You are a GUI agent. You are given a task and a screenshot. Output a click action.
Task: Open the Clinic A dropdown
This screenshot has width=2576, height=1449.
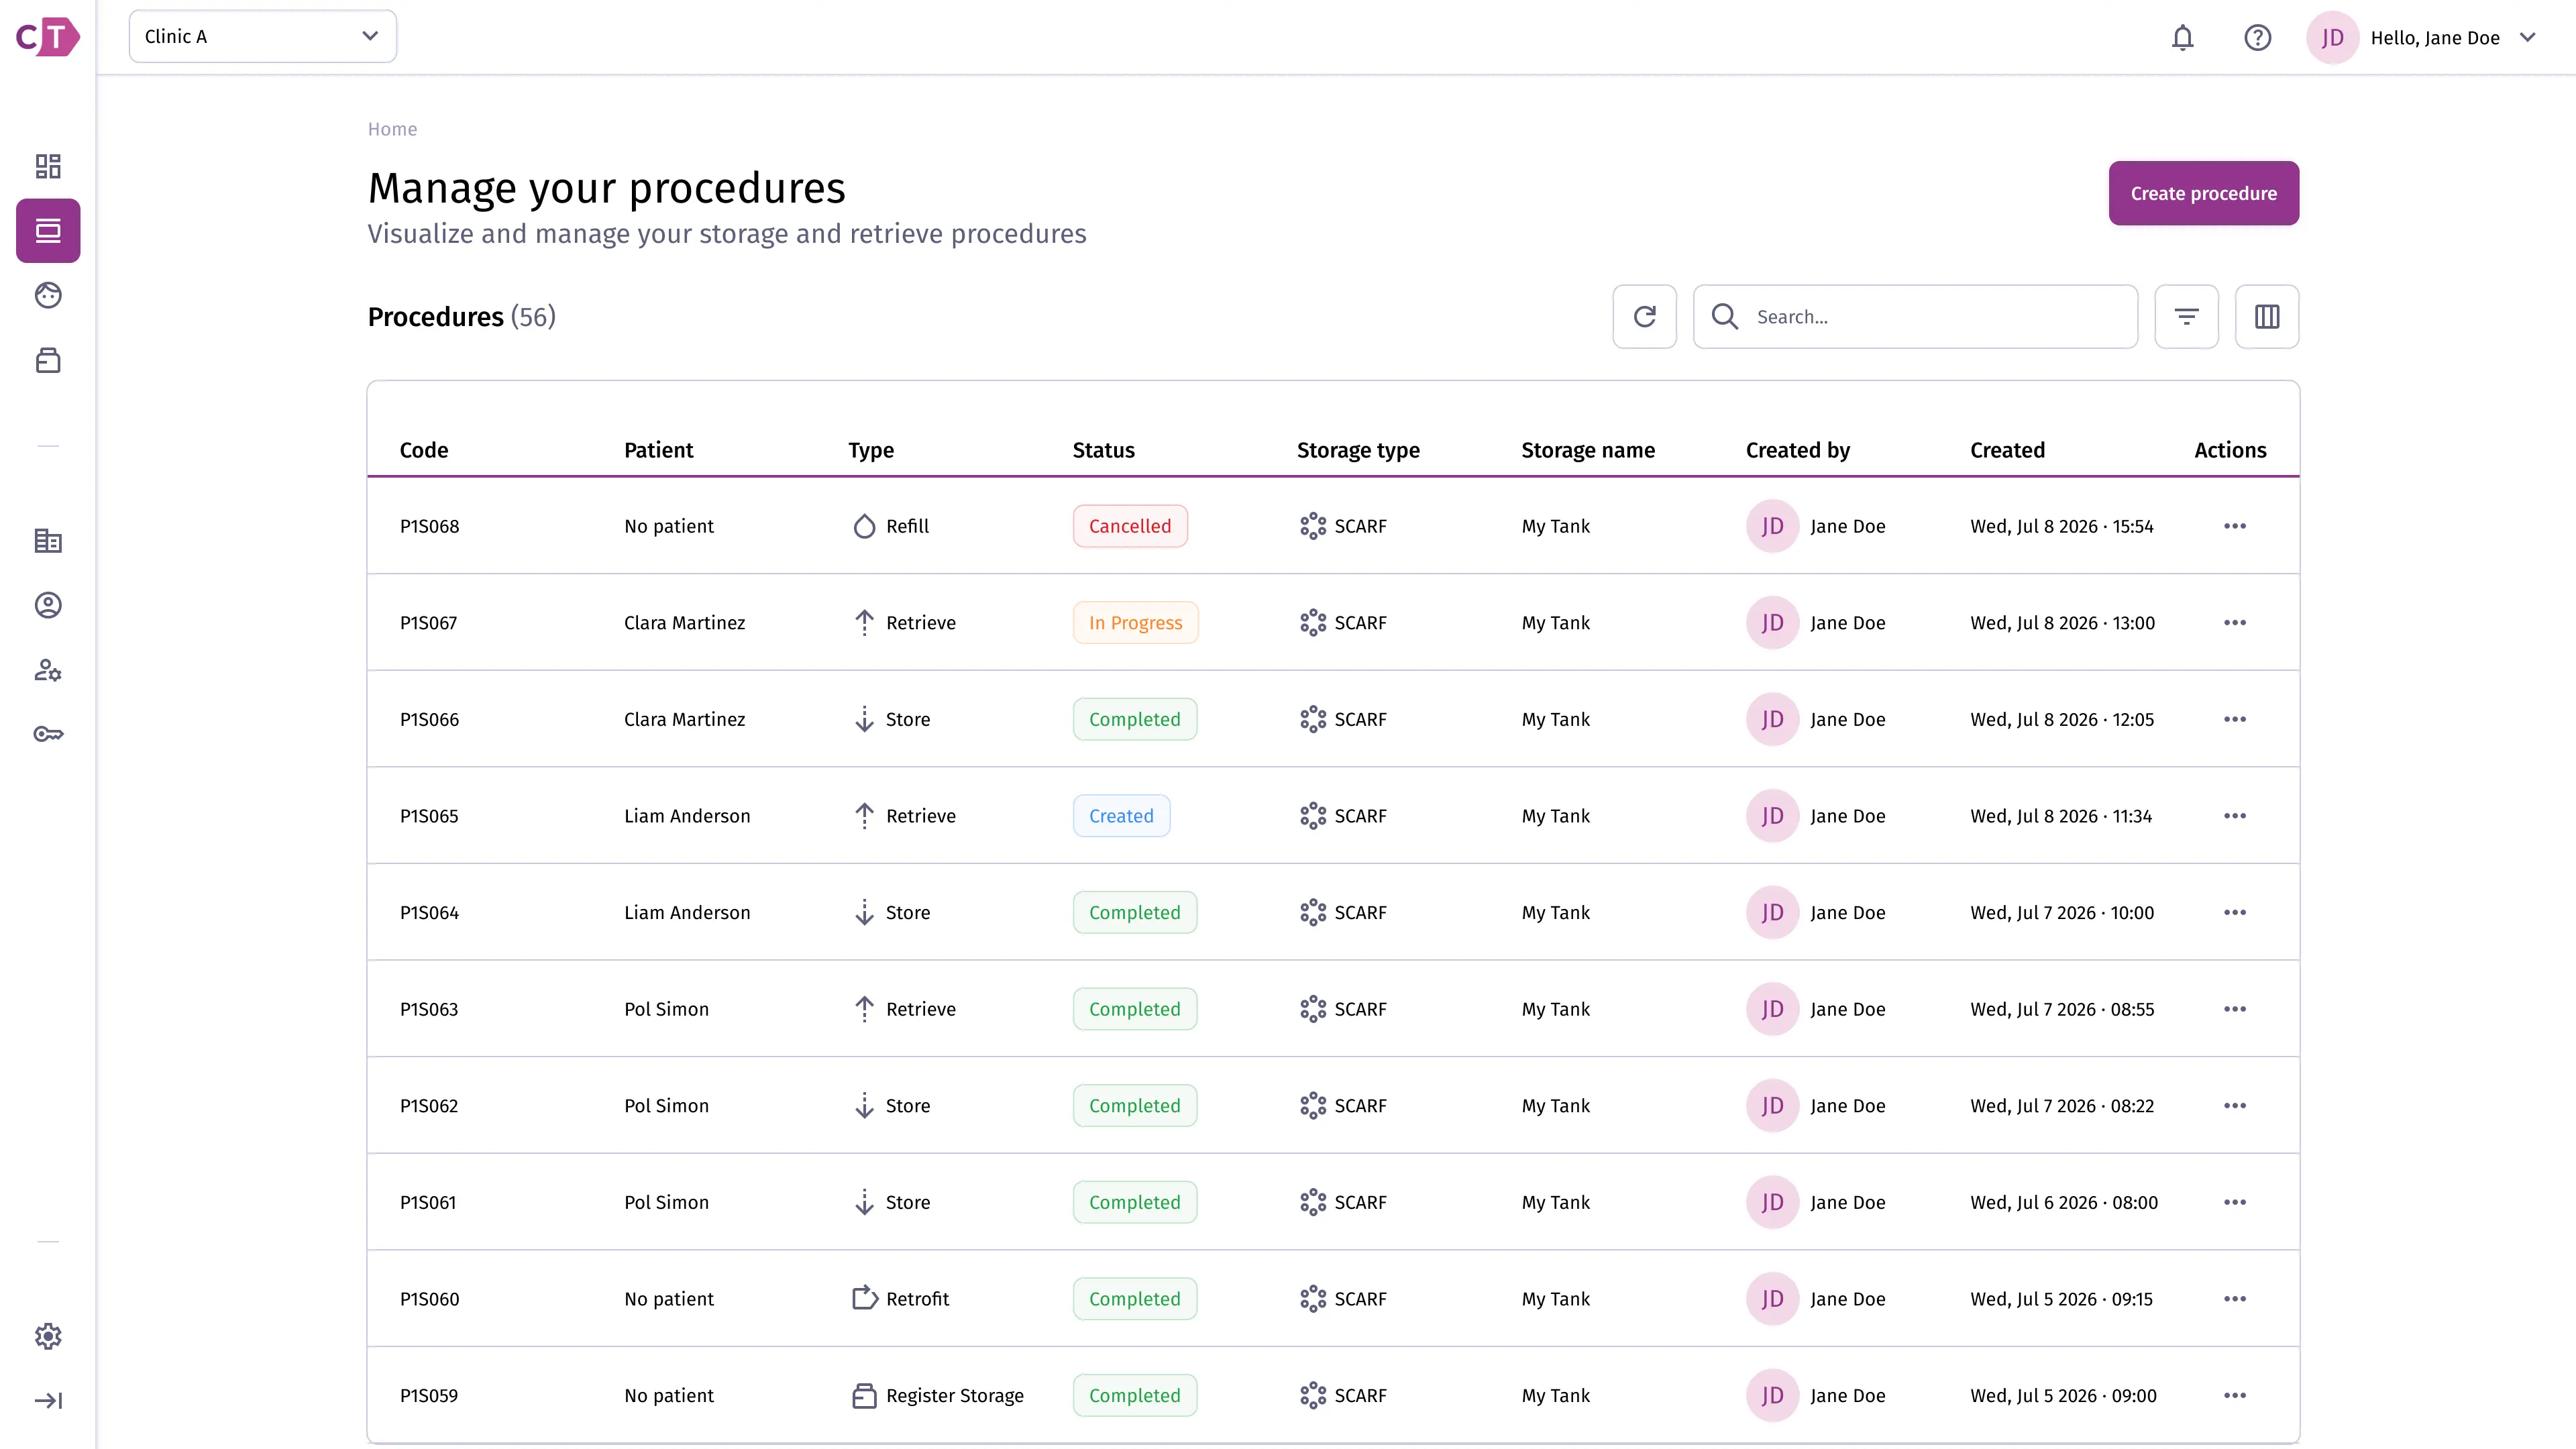pos(263,37)
